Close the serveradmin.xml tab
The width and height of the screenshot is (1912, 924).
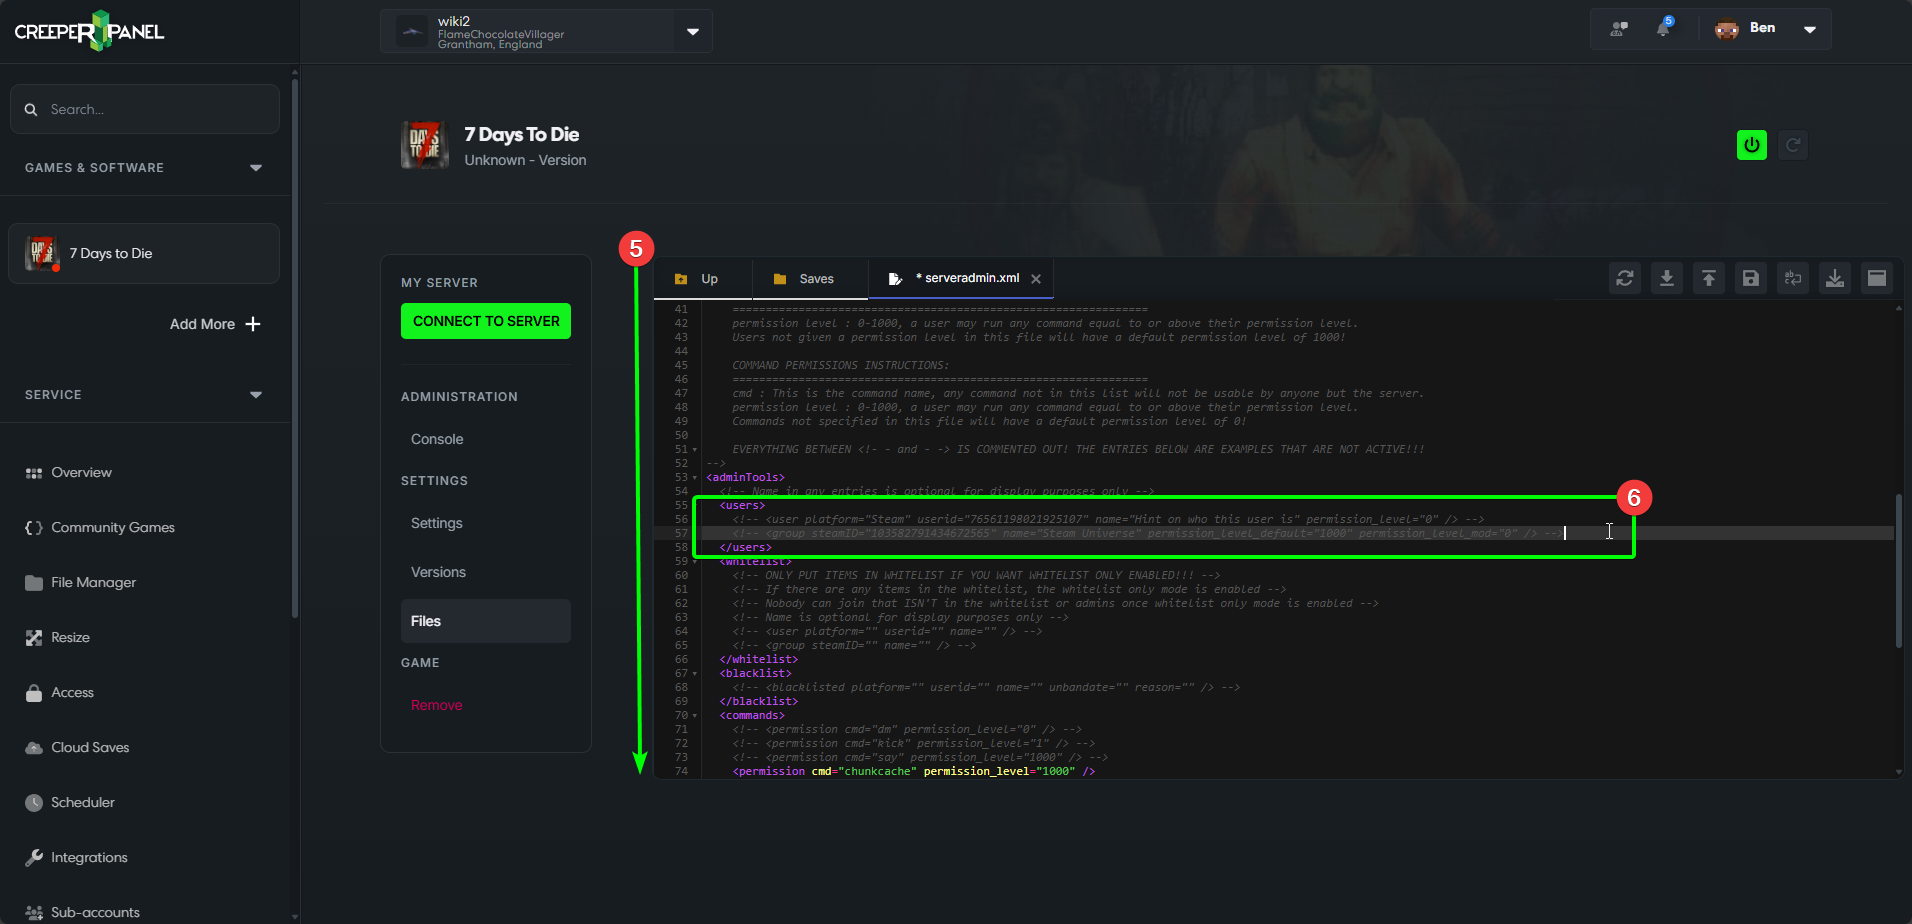click(x=1036, y=279)
